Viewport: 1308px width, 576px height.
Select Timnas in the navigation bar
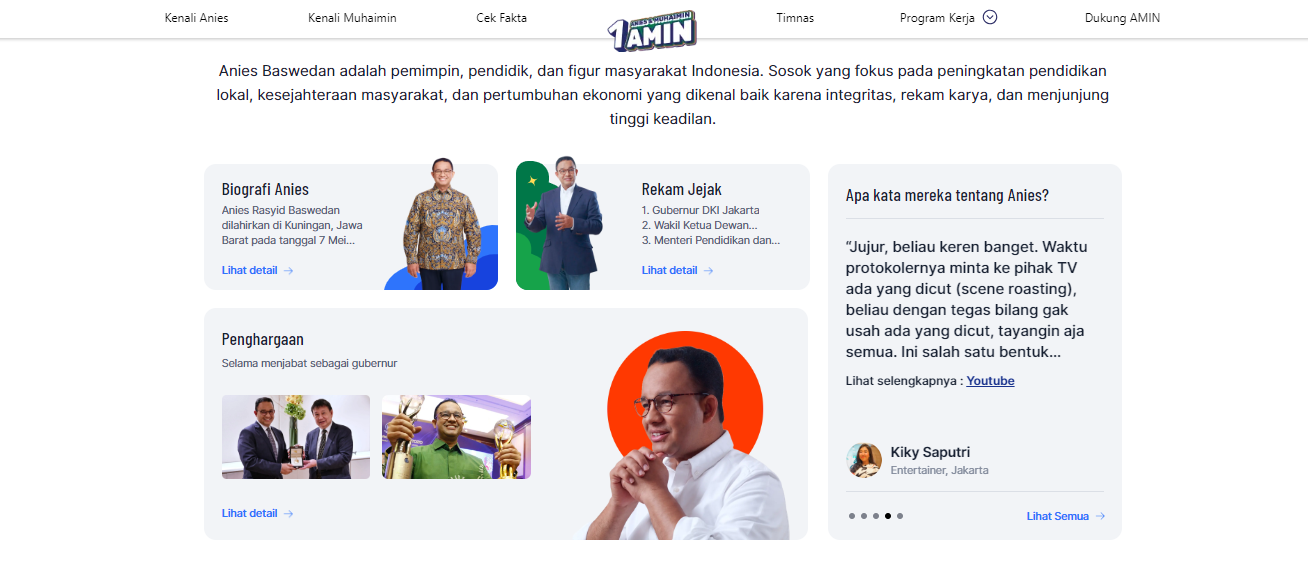[795, 18]
